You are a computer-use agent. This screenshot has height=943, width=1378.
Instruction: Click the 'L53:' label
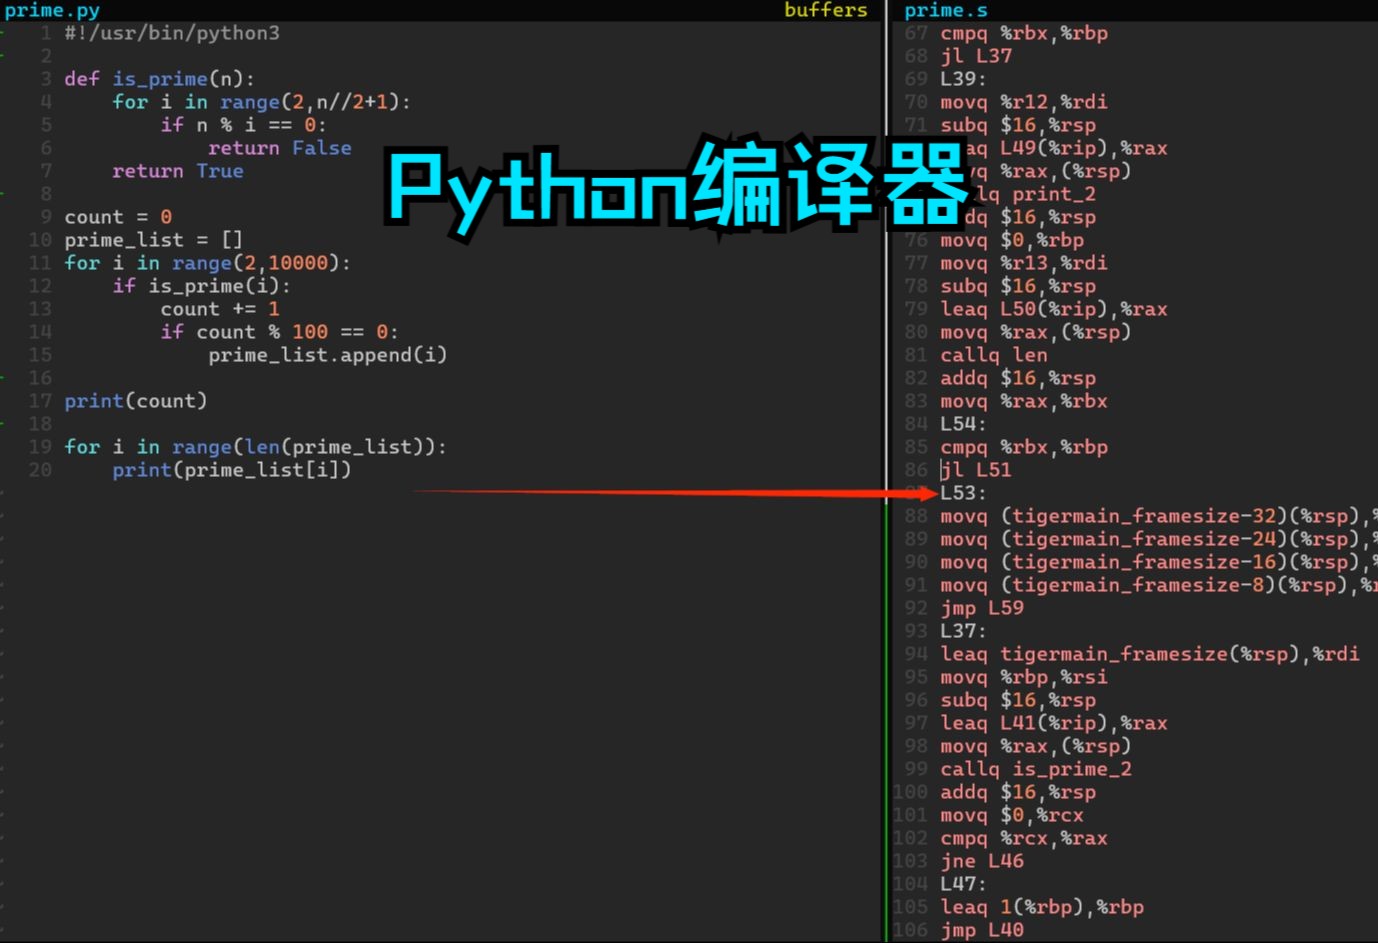pyautogui.click(x=963, y=493)
